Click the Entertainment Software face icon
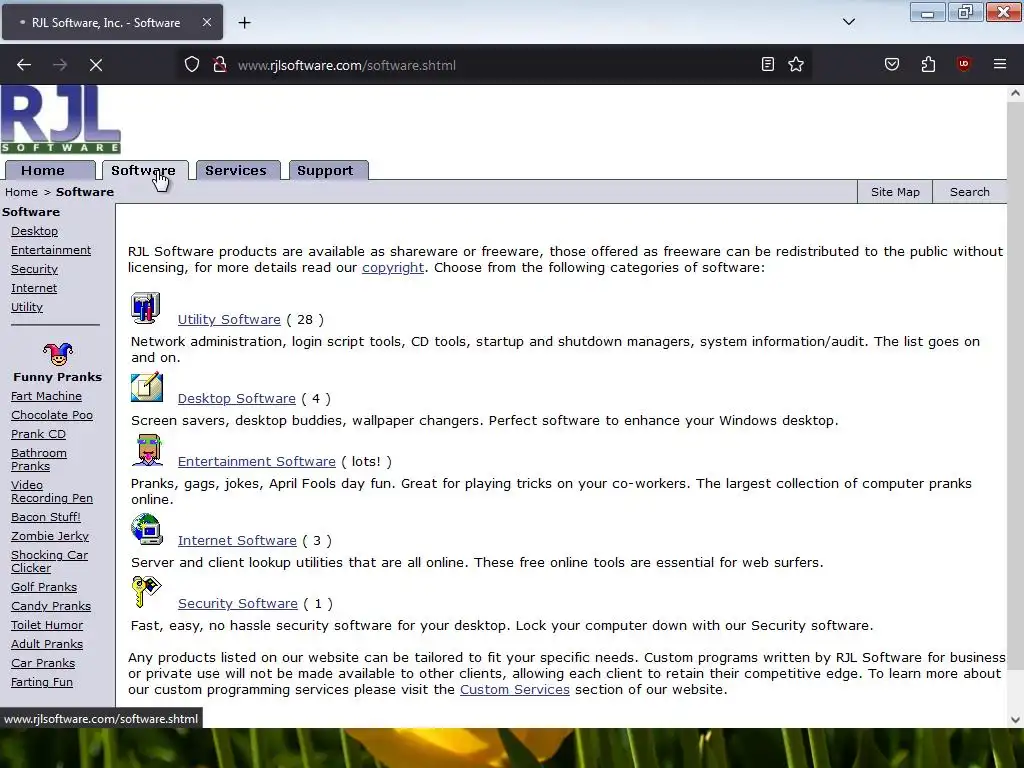This screenshot has height=768, width=1024. point(147,450)
